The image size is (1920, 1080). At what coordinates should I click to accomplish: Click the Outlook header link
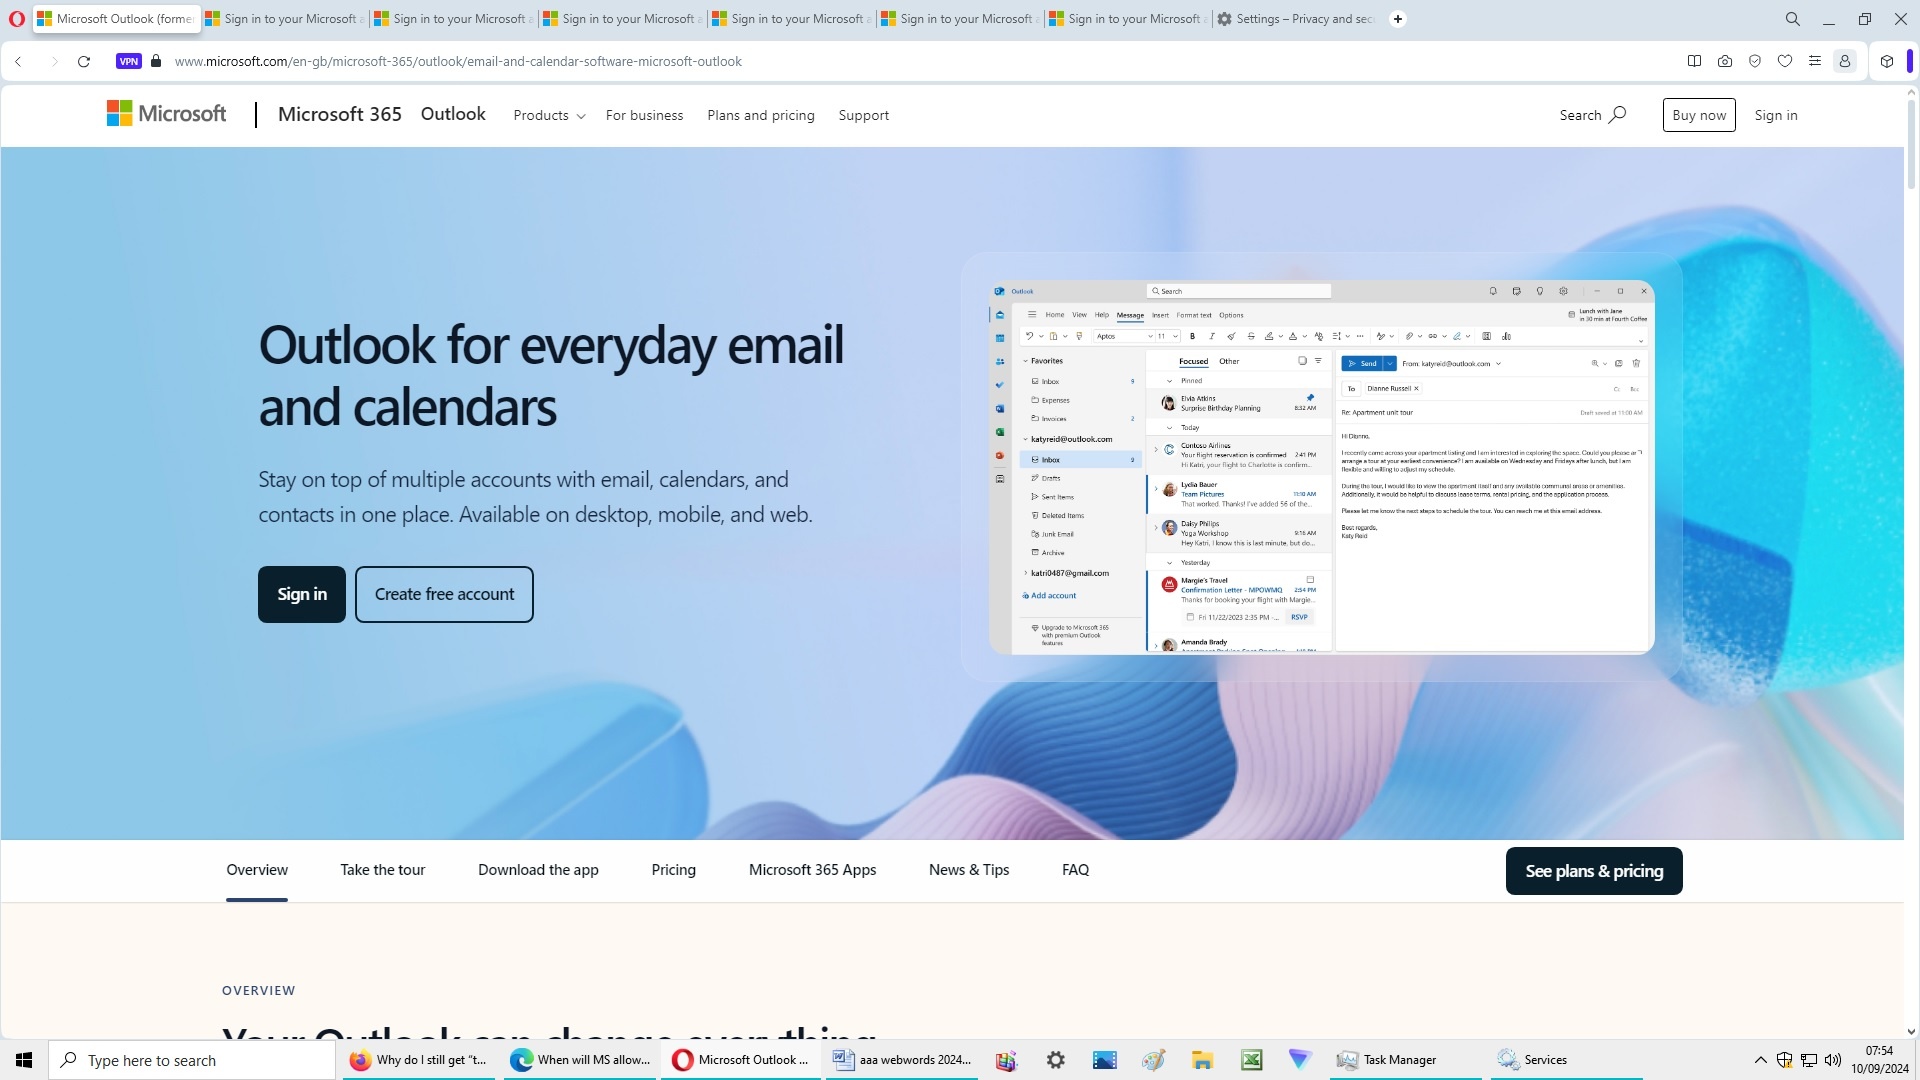point(453,114)
